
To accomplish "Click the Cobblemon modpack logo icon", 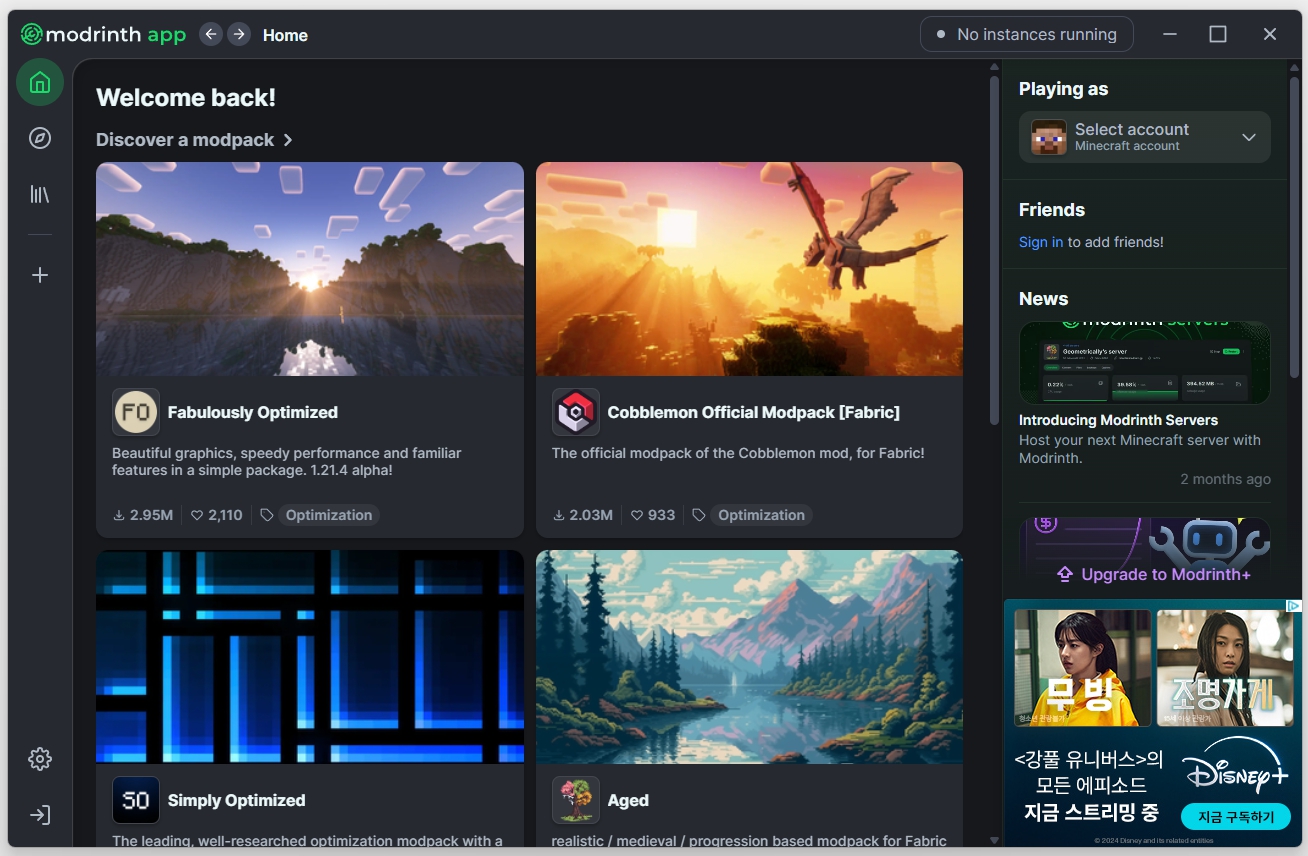I will tap(575, 412).
